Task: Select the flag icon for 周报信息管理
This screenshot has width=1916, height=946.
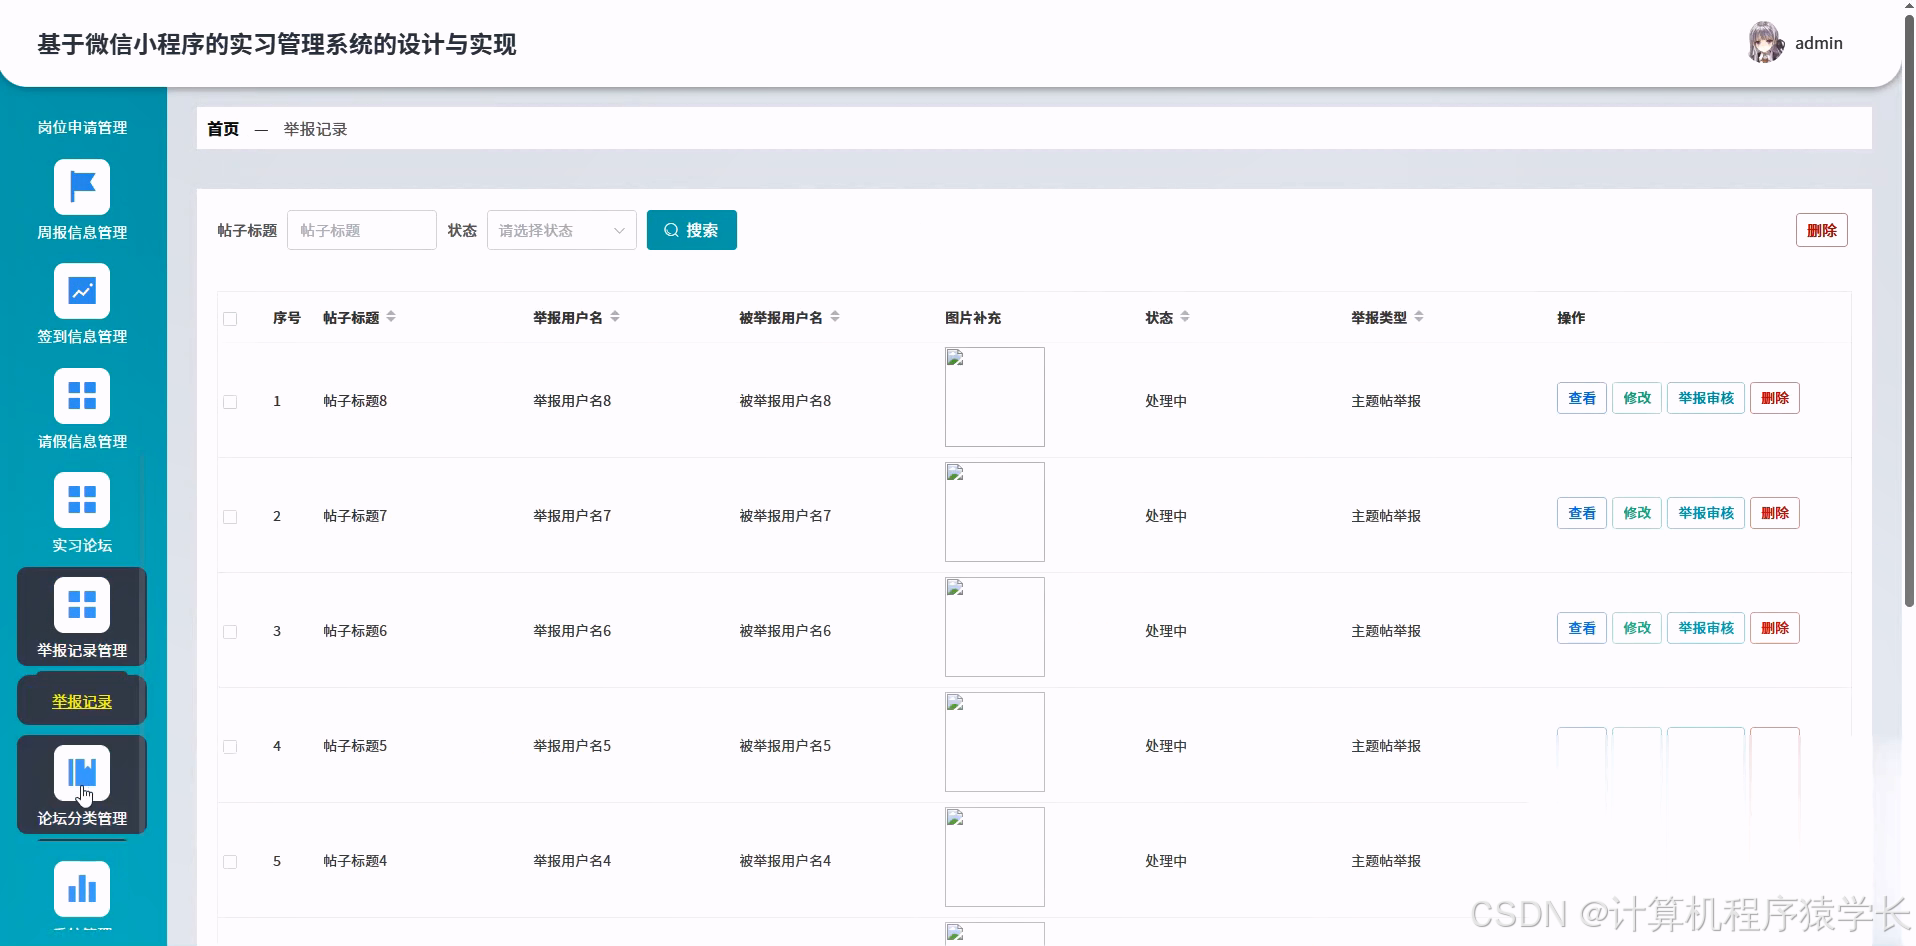Action: [82, 186]
